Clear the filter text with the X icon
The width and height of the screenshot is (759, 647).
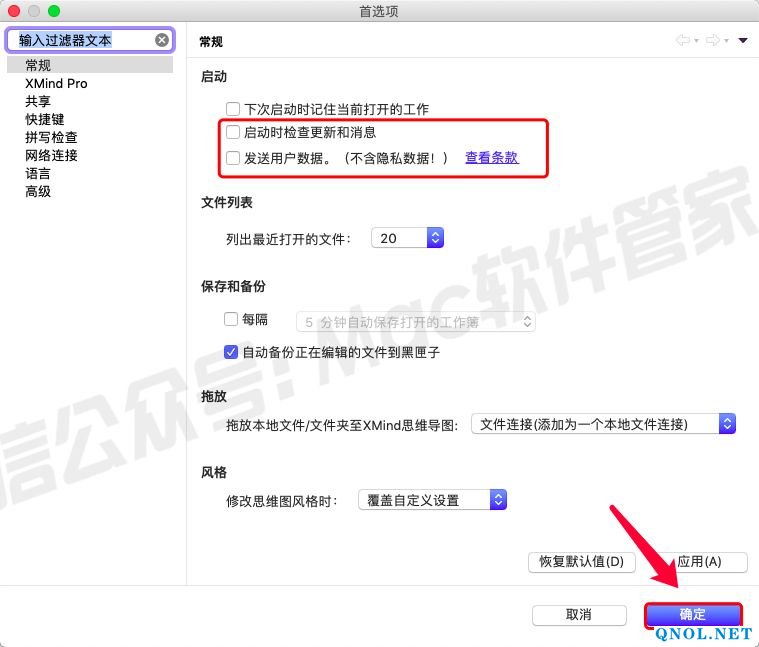(161, 40)
